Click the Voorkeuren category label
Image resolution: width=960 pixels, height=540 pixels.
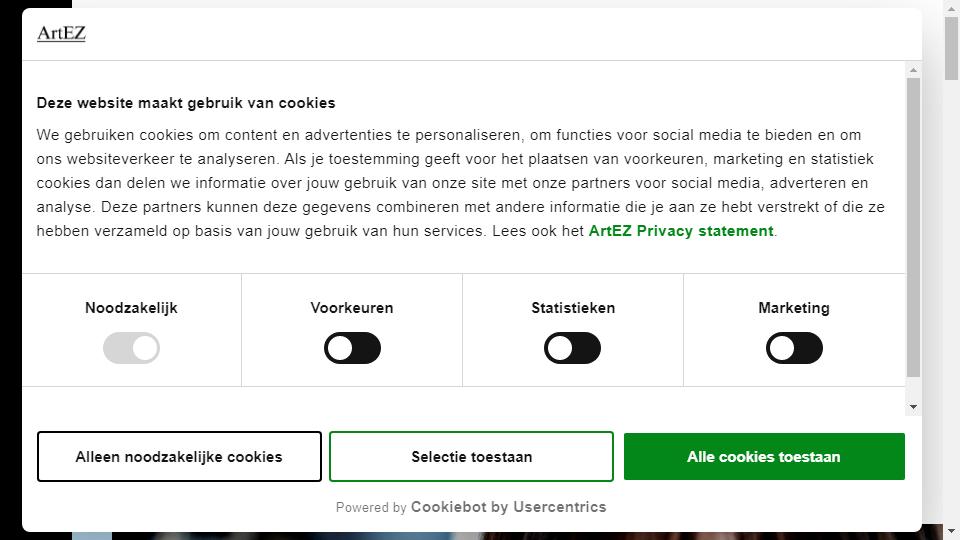click(x=352, y=308)
